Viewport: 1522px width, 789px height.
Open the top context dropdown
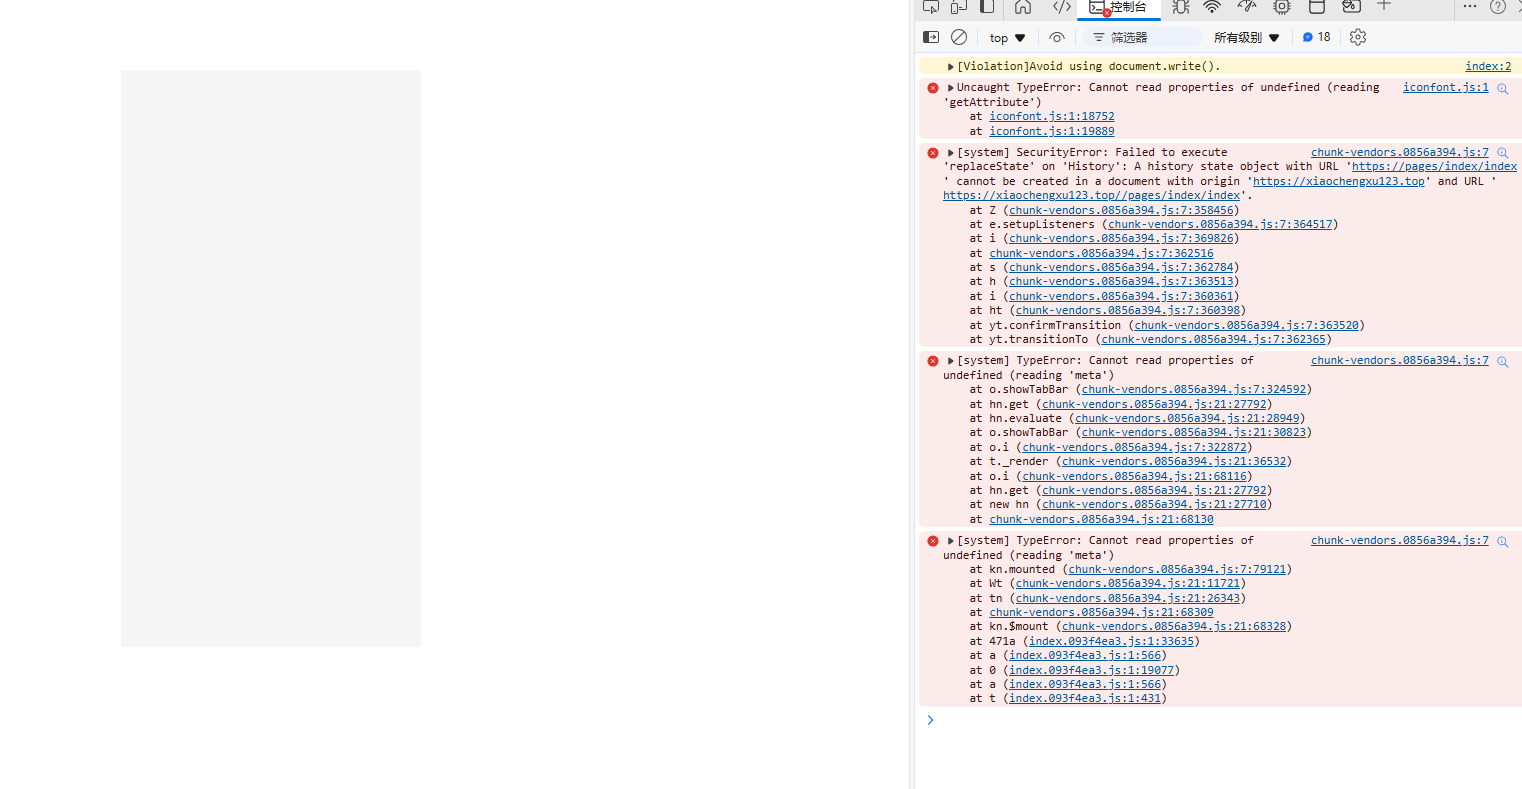[x=1008, y=38]
